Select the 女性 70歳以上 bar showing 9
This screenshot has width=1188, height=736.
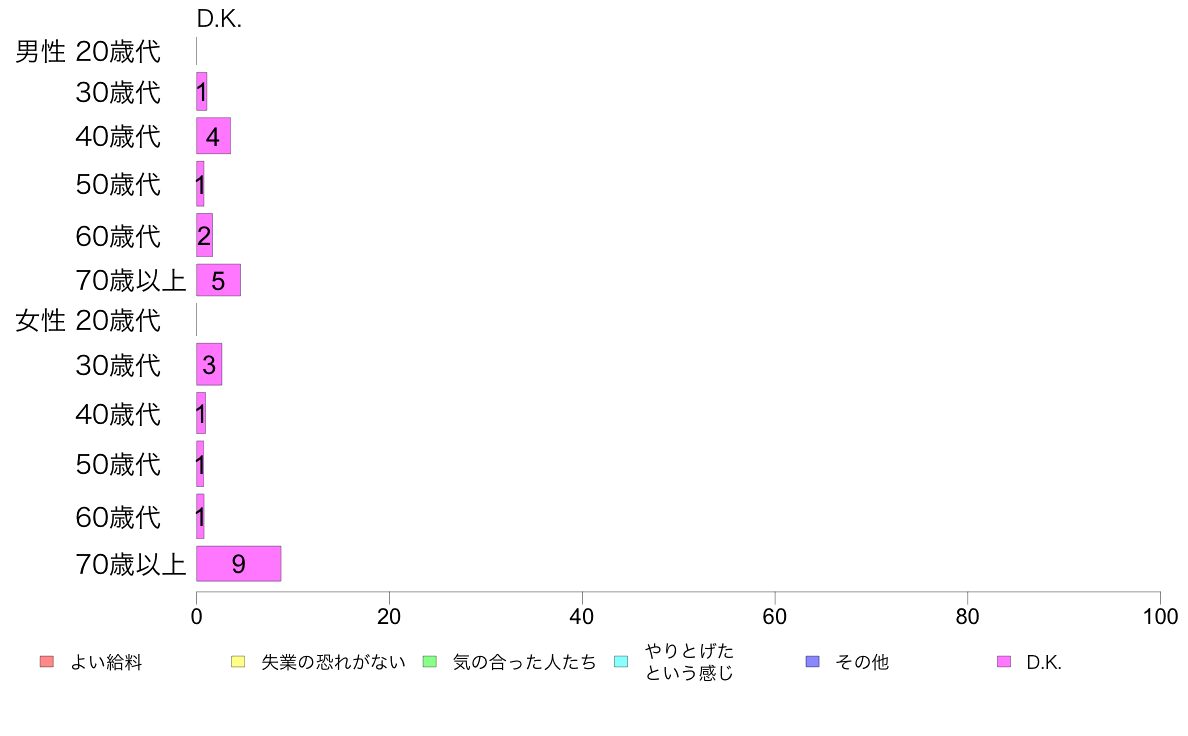point(239,564)
